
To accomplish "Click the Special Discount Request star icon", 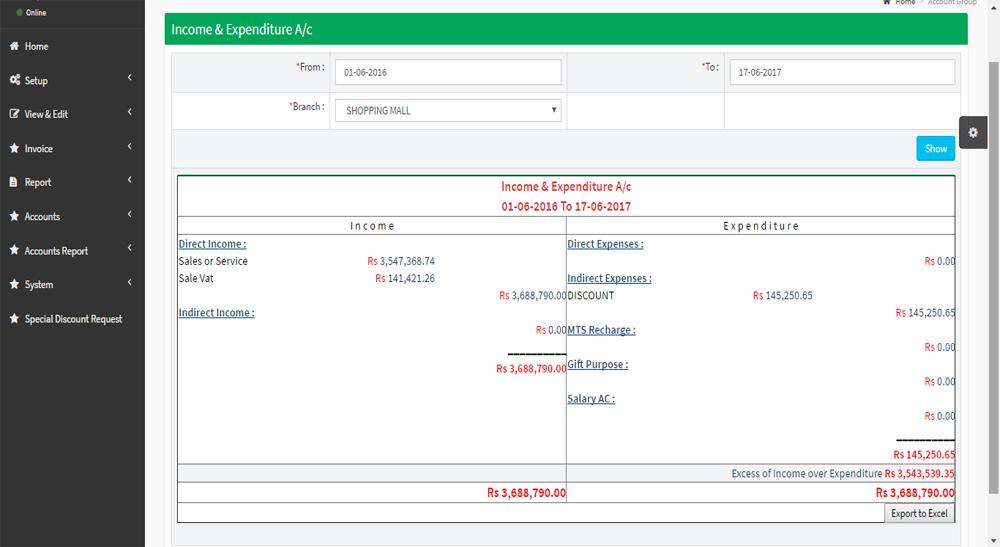I will (x=14, y=318).
